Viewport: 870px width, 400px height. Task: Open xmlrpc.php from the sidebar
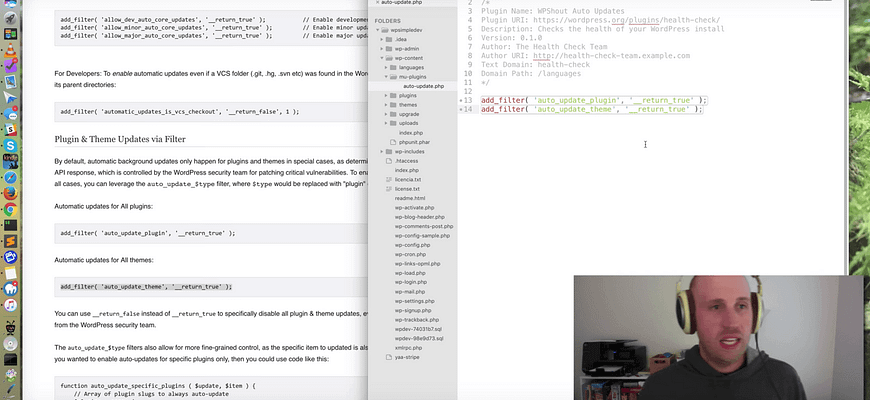click(x=408, y=347)
